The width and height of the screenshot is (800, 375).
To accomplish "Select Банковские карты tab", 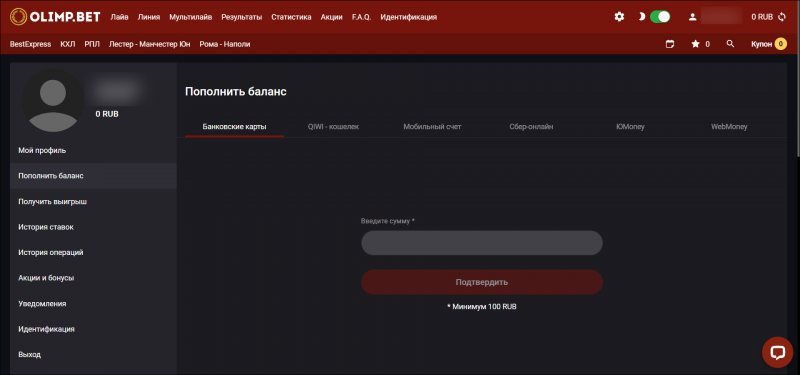I will tap(234, 127).
